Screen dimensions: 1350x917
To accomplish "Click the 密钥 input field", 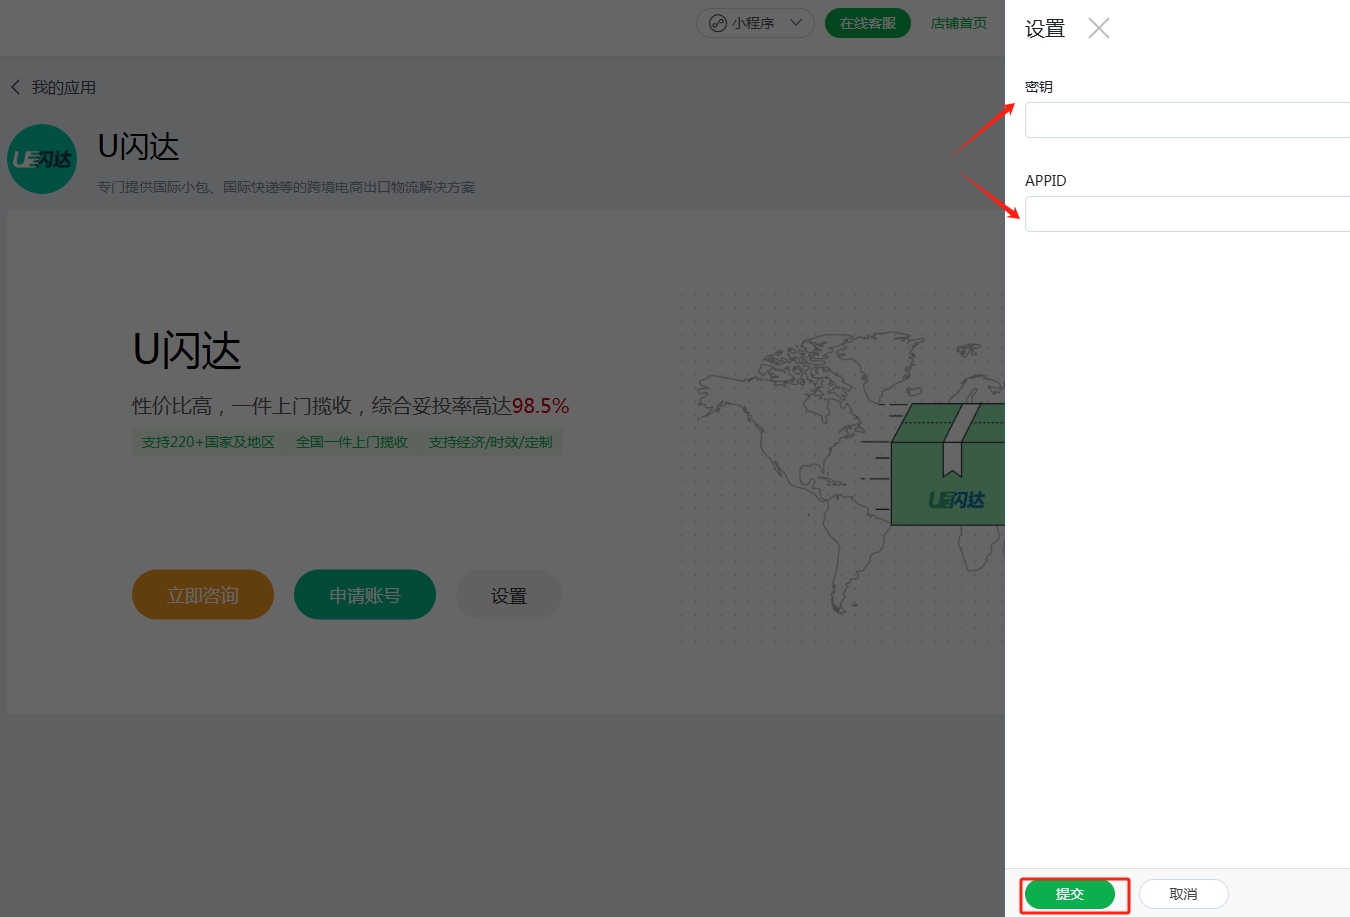I will [1187, 120].
